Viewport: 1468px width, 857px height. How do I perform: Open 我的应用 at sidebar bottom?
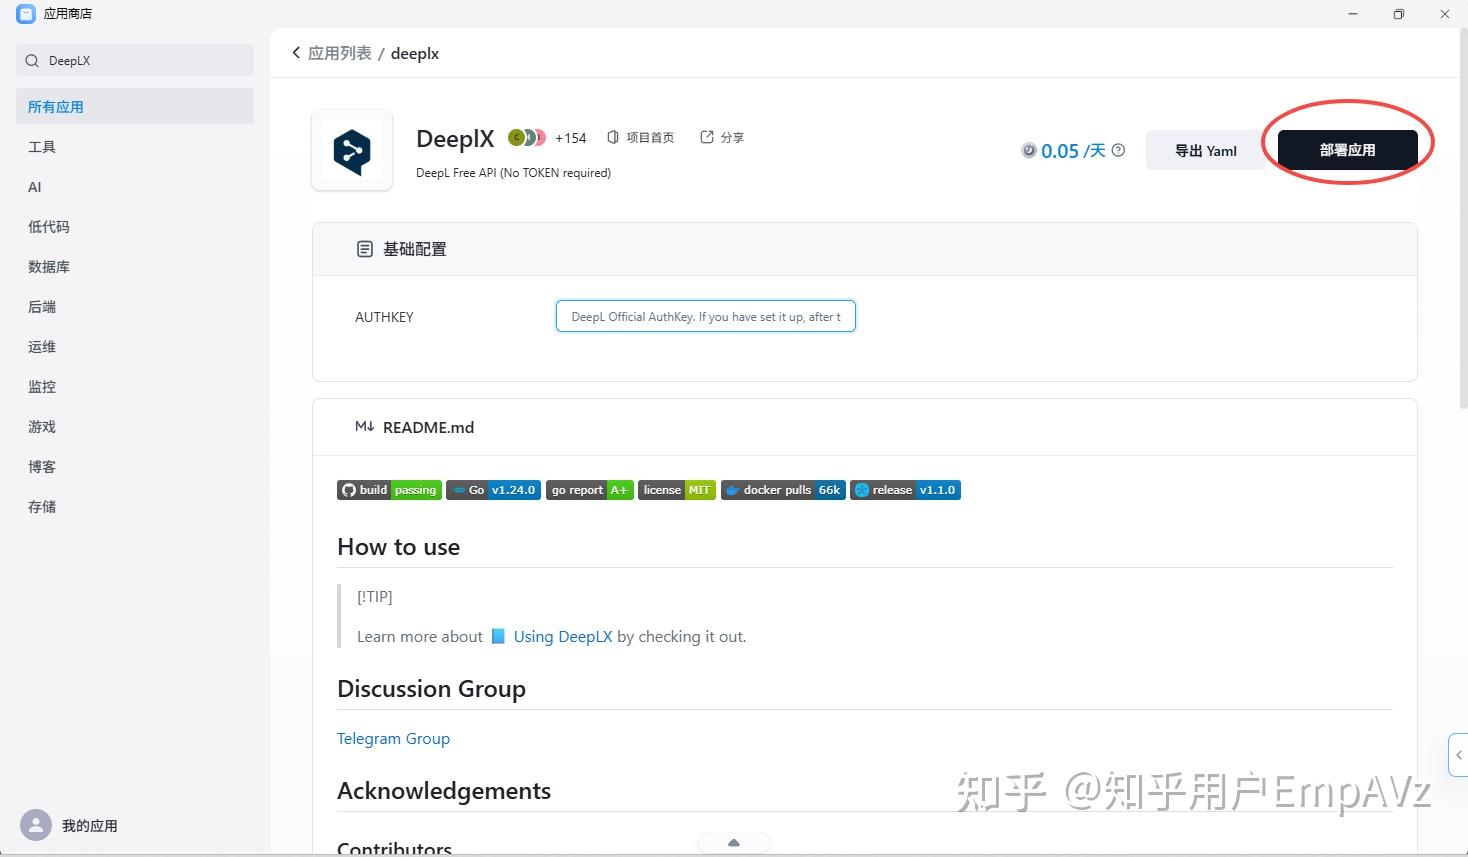[x=90, y=825]
